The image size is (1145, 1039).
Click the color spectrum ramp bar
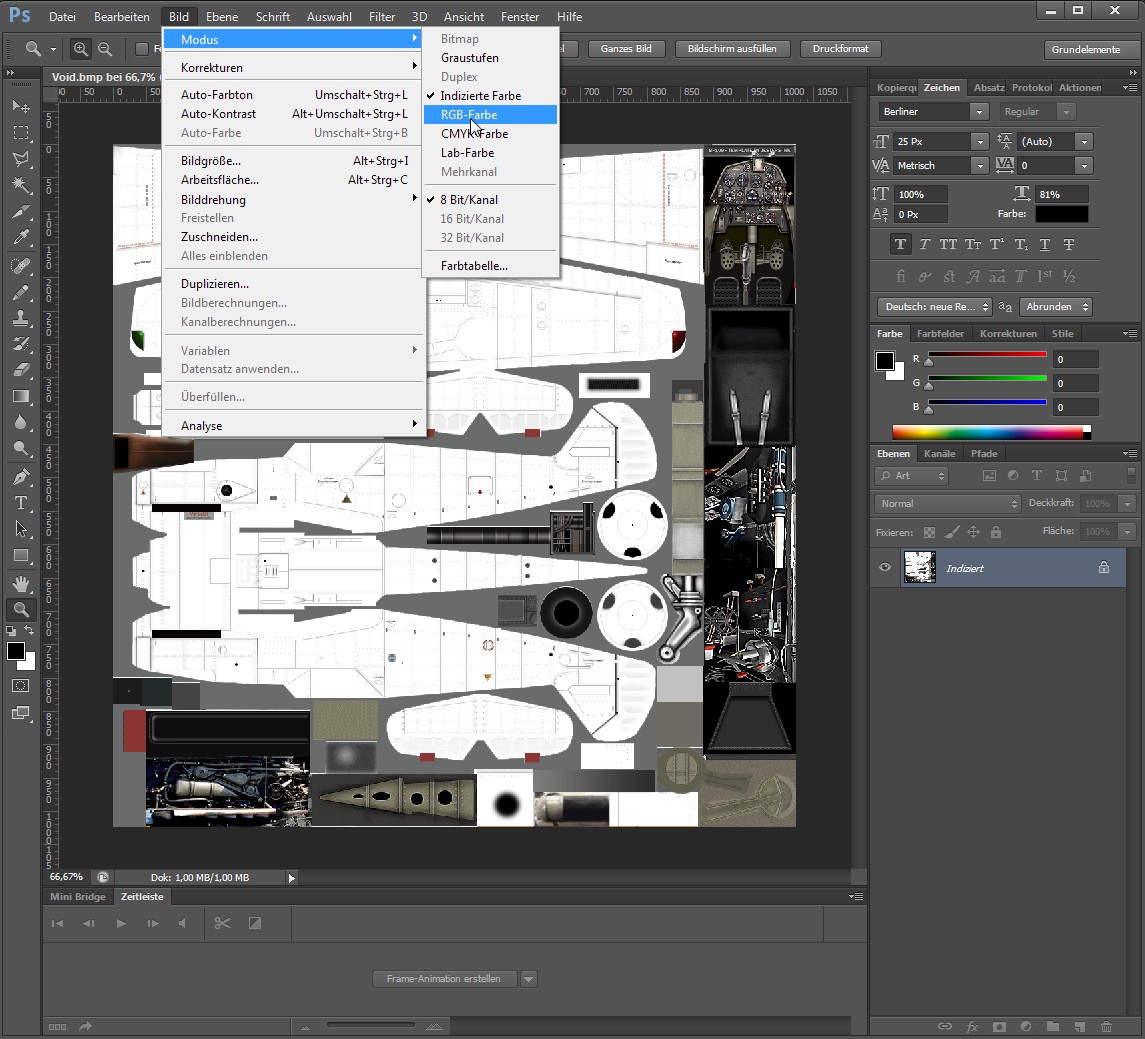click(x=987, y=433)
